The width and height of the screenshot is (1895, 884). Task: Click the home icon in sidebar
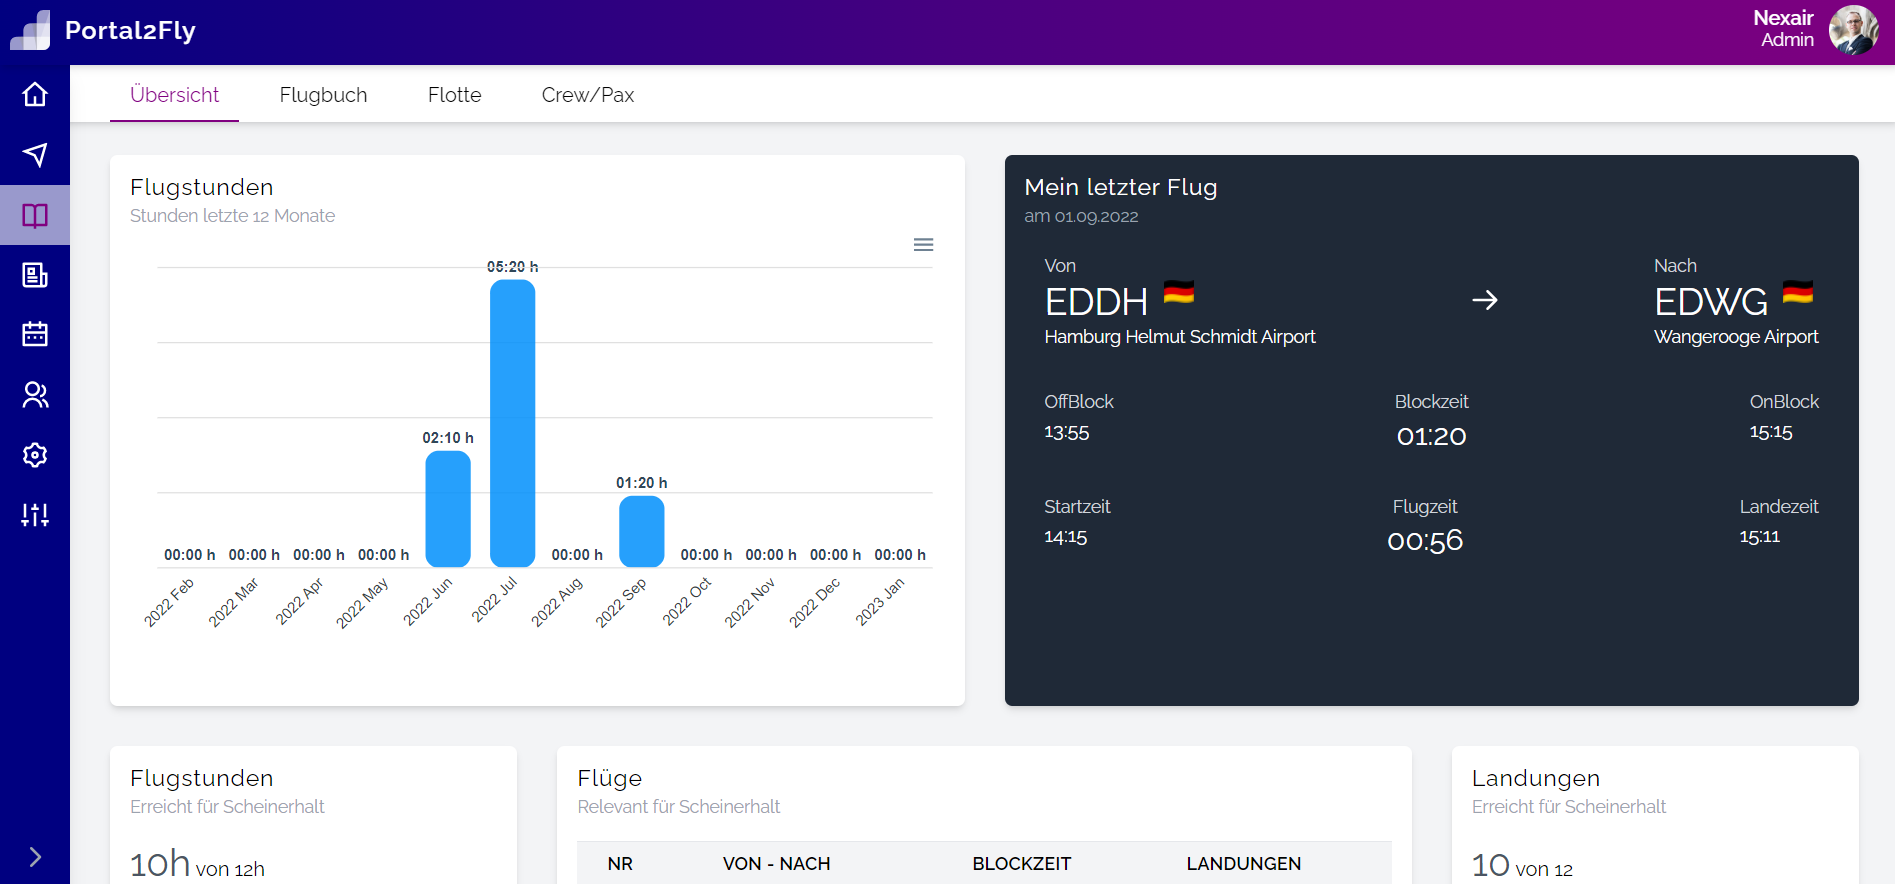35,95
